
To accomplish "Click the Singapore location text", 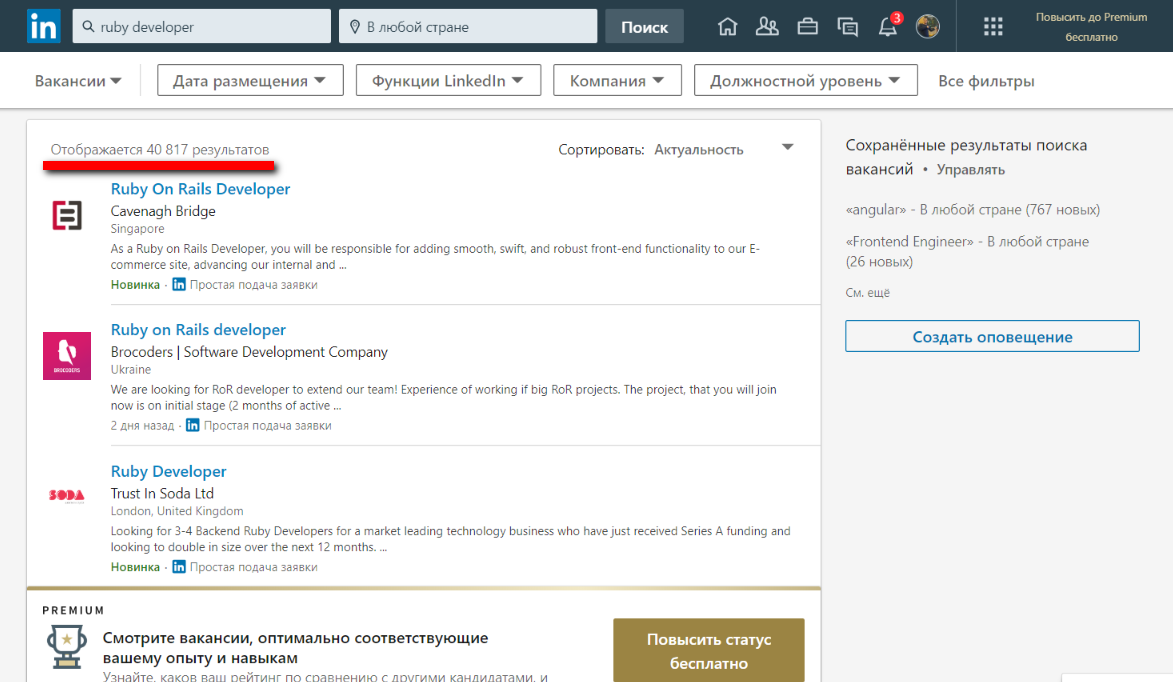I will [138, 229].
